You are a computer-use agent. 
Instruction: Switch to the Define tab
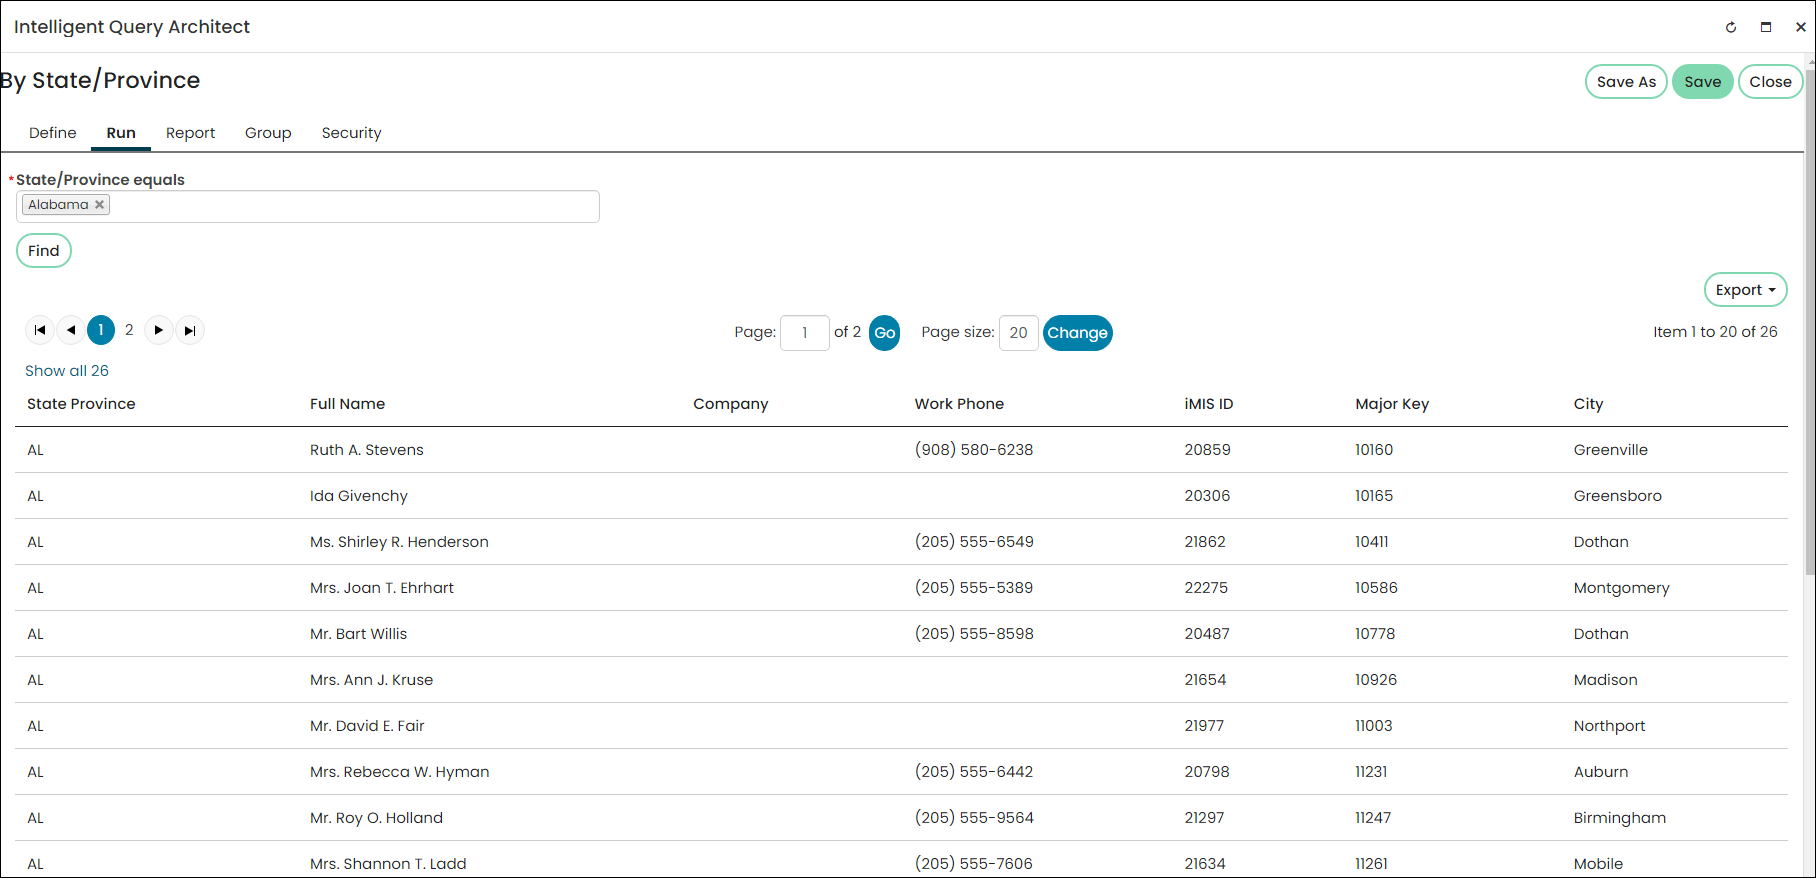point(53,133)
